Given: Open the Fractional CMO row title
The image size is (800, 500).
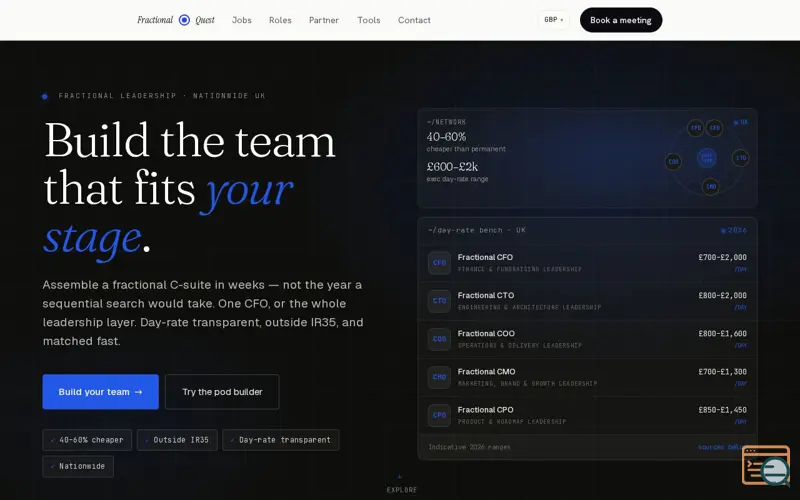Looking at the screenshot, I should (x=486, y=372).
